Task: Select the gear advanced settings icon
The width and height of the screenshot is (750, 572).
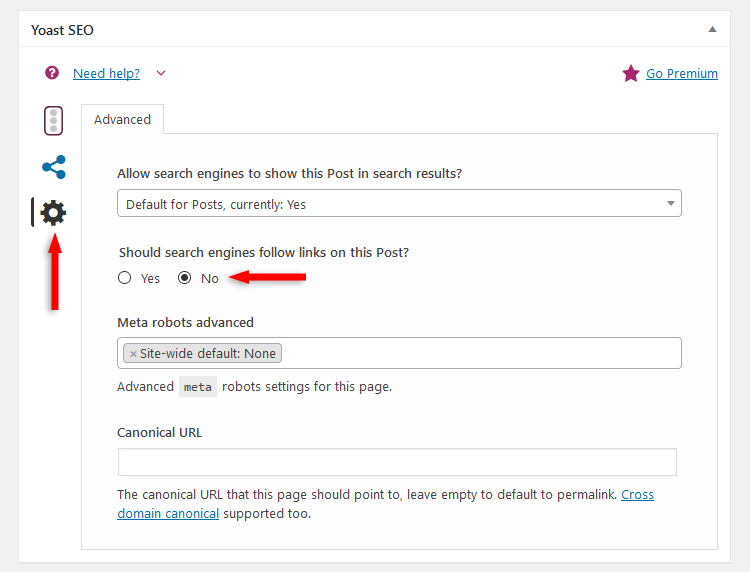Action: (53, 213)
